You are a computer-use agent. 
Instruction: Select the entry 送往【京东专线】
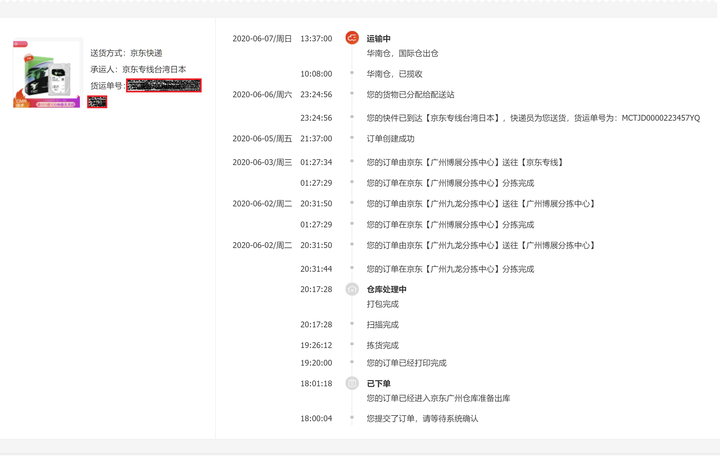[x=466, y=162]
